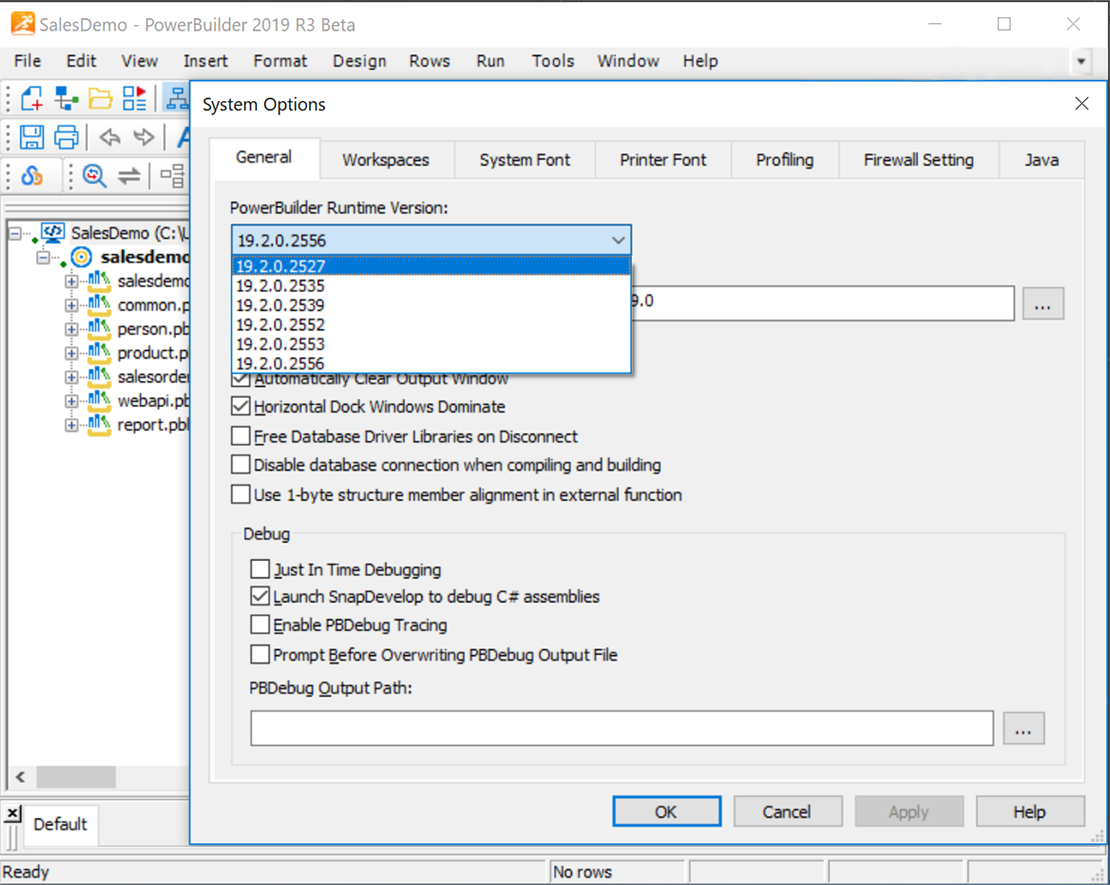The image size is (1110, 885).
Task: Select runtime version 19.2.0.2527
Action: 431,266
